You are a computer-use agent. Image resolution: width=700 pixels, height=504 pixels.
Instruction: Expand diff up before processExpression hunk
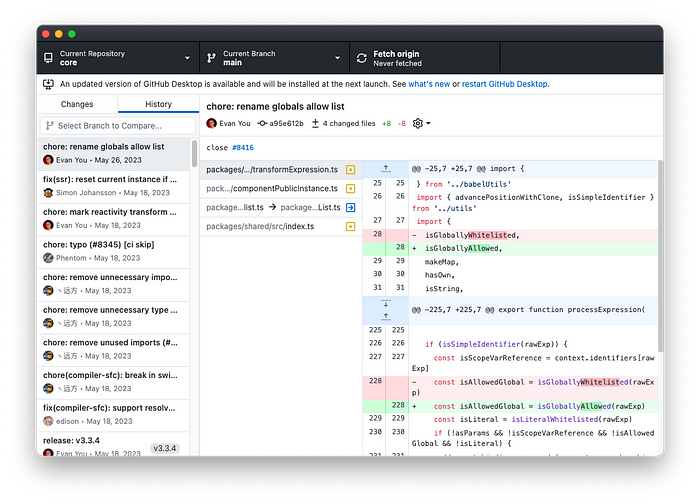pyautogui.click(x=386, y=317)
